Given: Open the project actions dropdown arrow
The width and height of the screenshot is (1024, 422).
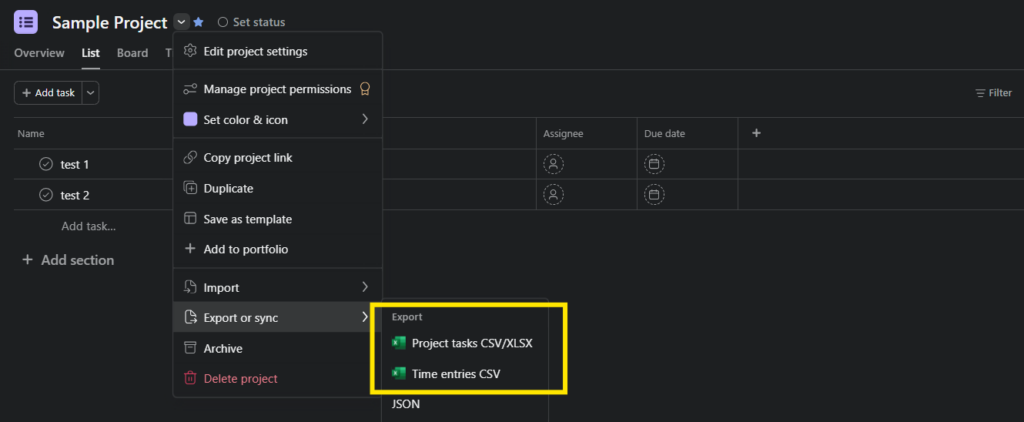Looking at the screenshot, I should 181,22.
